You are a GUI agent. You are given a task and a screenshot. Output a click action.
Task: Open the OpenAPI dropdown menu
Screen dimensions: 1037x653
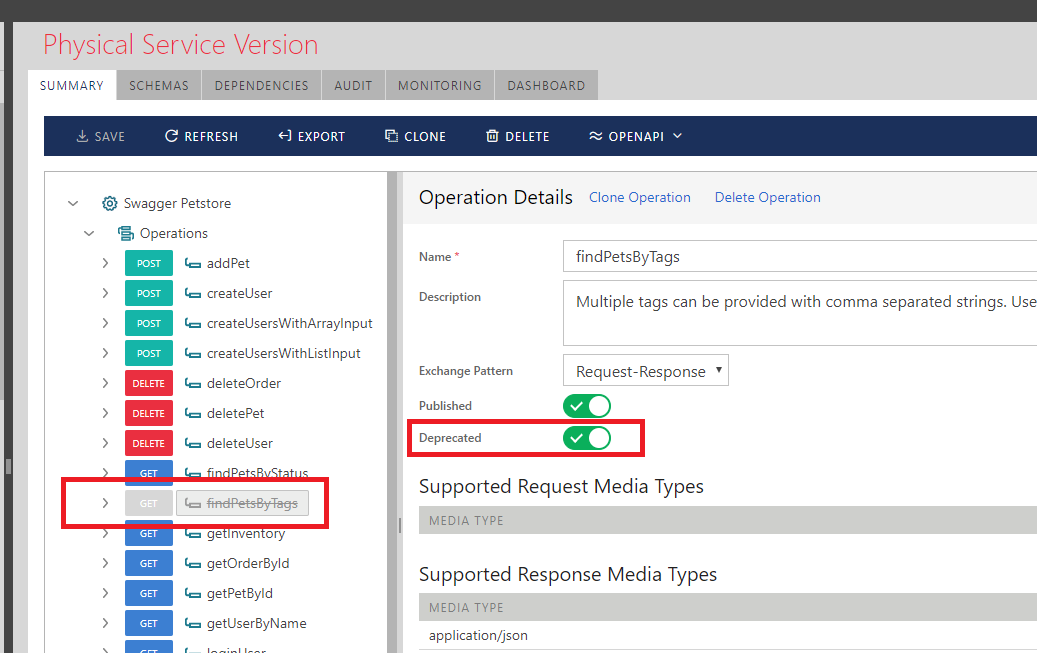tap(635, 136)
